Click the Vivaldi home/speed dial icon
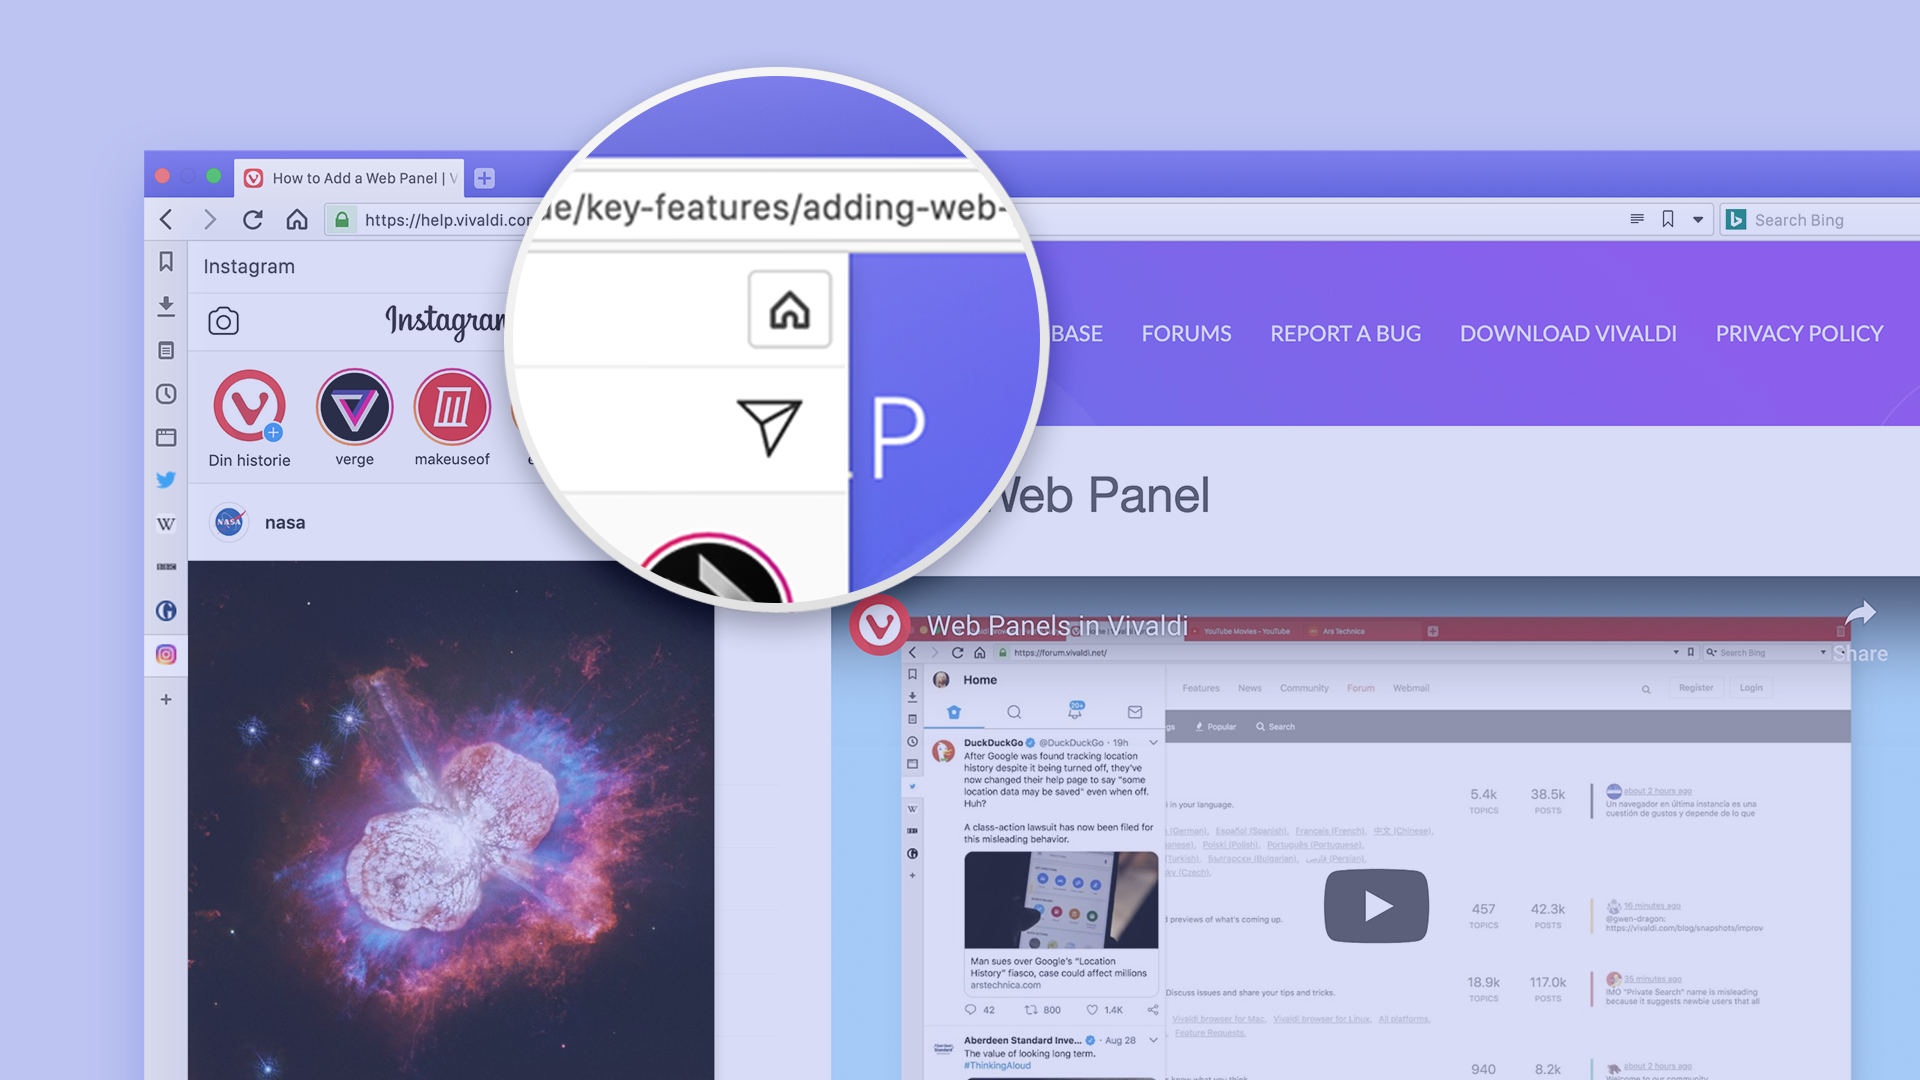The image size is (1920, 1080). click(x=295, y=219)
